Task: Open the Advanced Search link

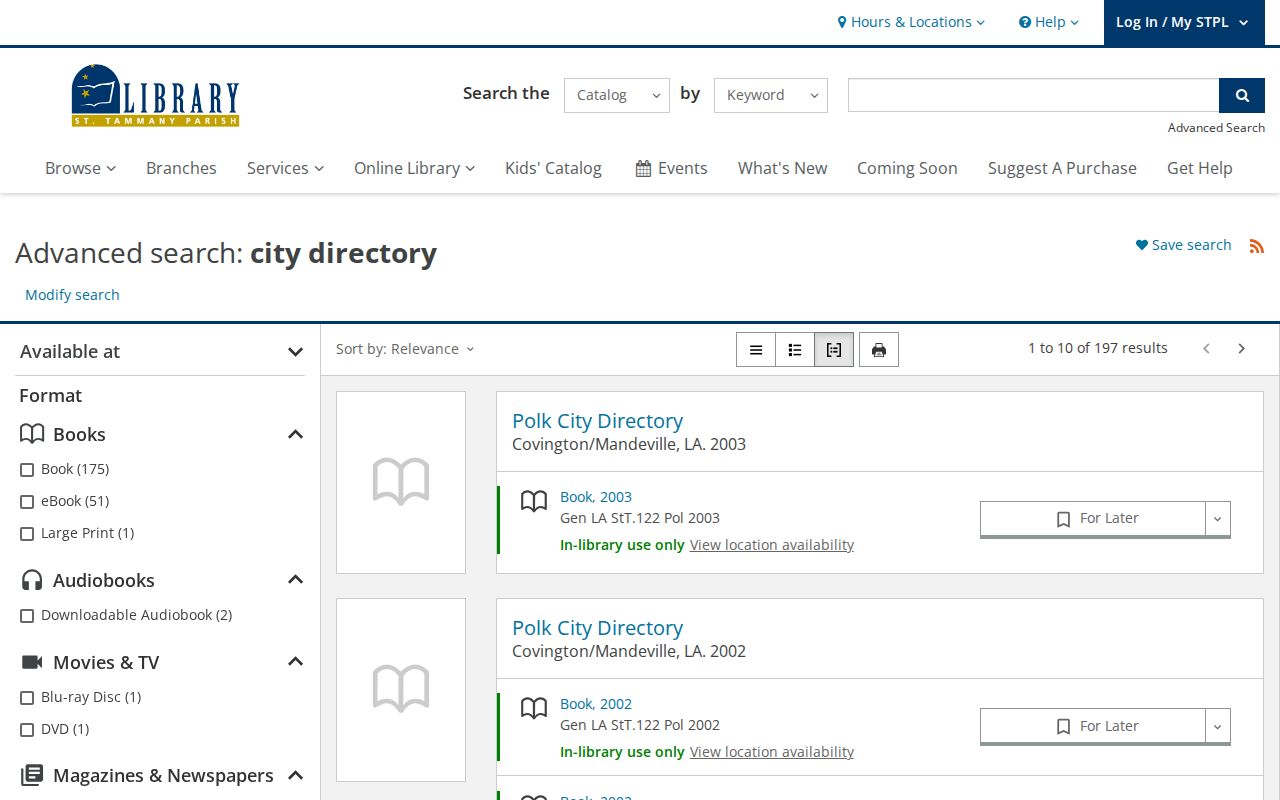Action: (1216, 127)
